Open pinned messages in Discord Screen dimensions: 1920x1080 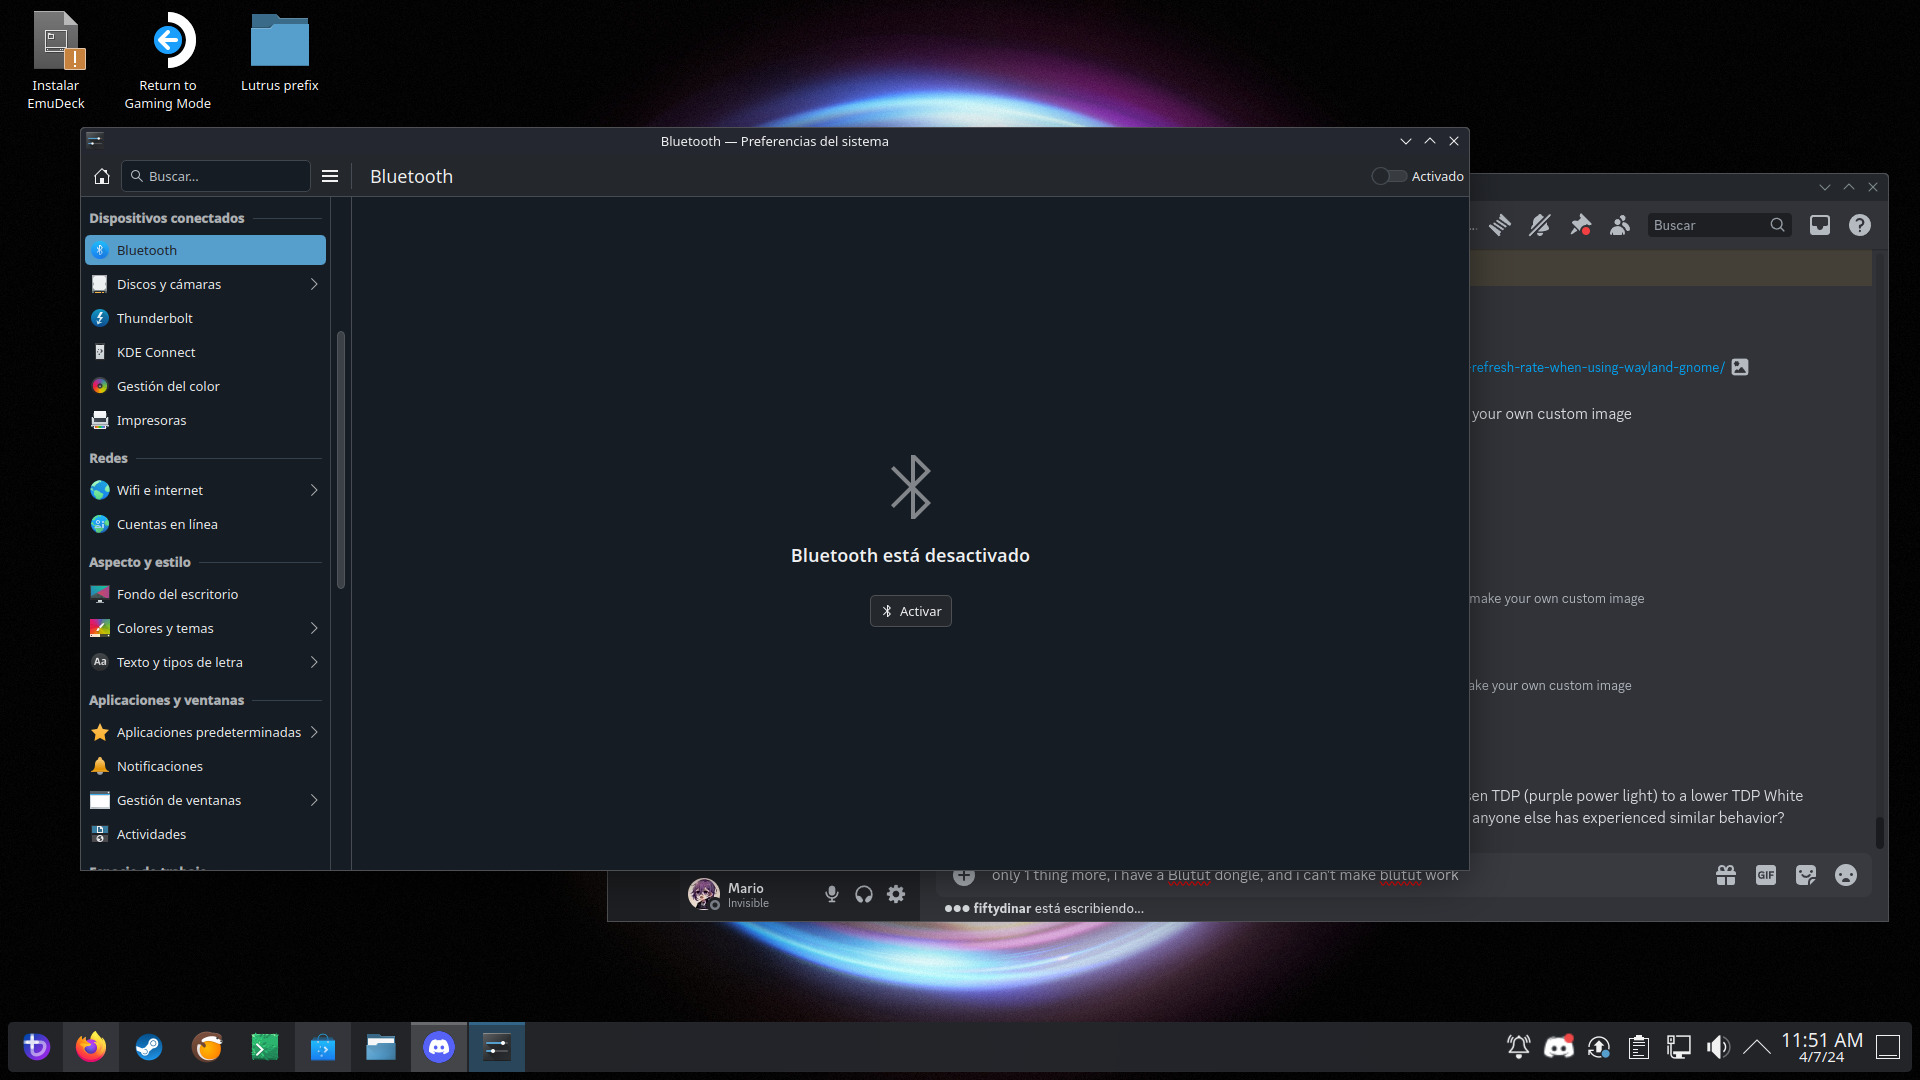[1580, 225]
